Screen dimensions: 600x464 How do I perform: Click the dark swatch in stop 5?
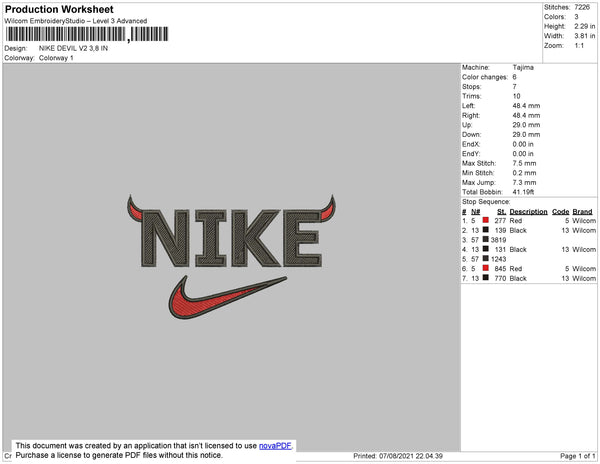click(x=486, y=258)
